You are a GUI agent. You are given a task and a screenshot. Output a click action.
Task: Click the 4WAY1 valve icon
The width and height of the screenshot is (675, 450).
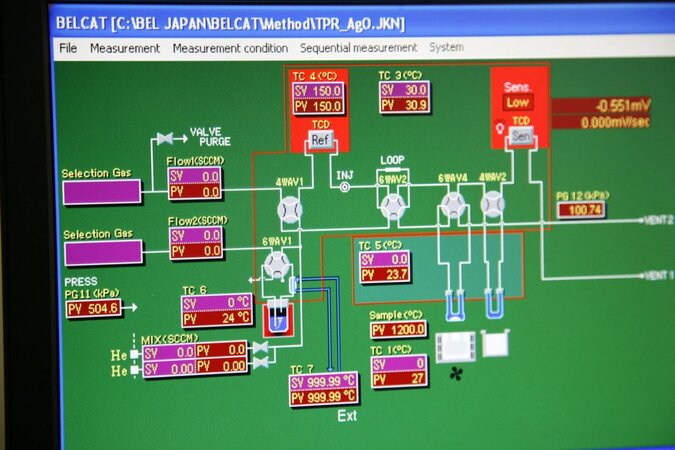pyautogui.click(x=289, y=208)
